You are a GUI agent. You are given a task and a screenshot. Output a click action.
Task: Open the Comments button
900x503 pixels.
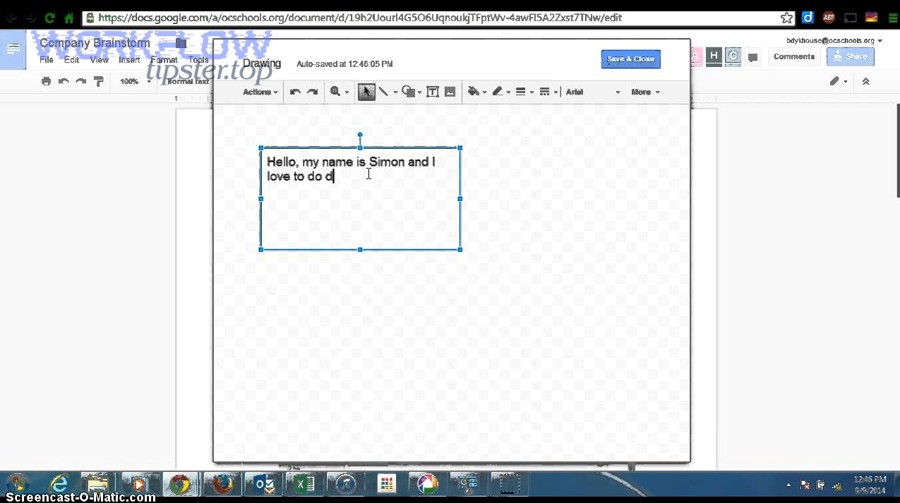point(793,57)
